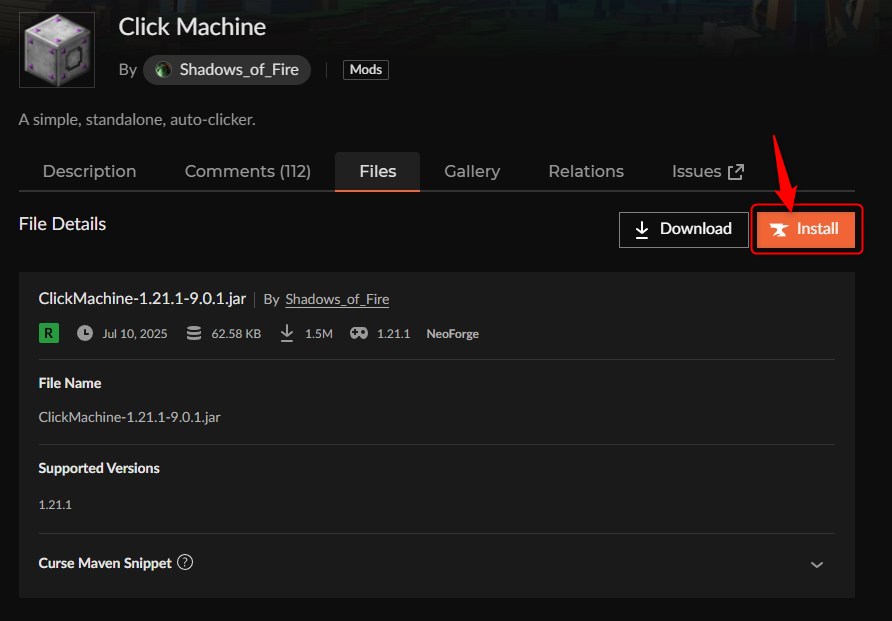This screenshot has height=621, width=892.
Task: Click the Download button
Action: [x=683, y=229]
